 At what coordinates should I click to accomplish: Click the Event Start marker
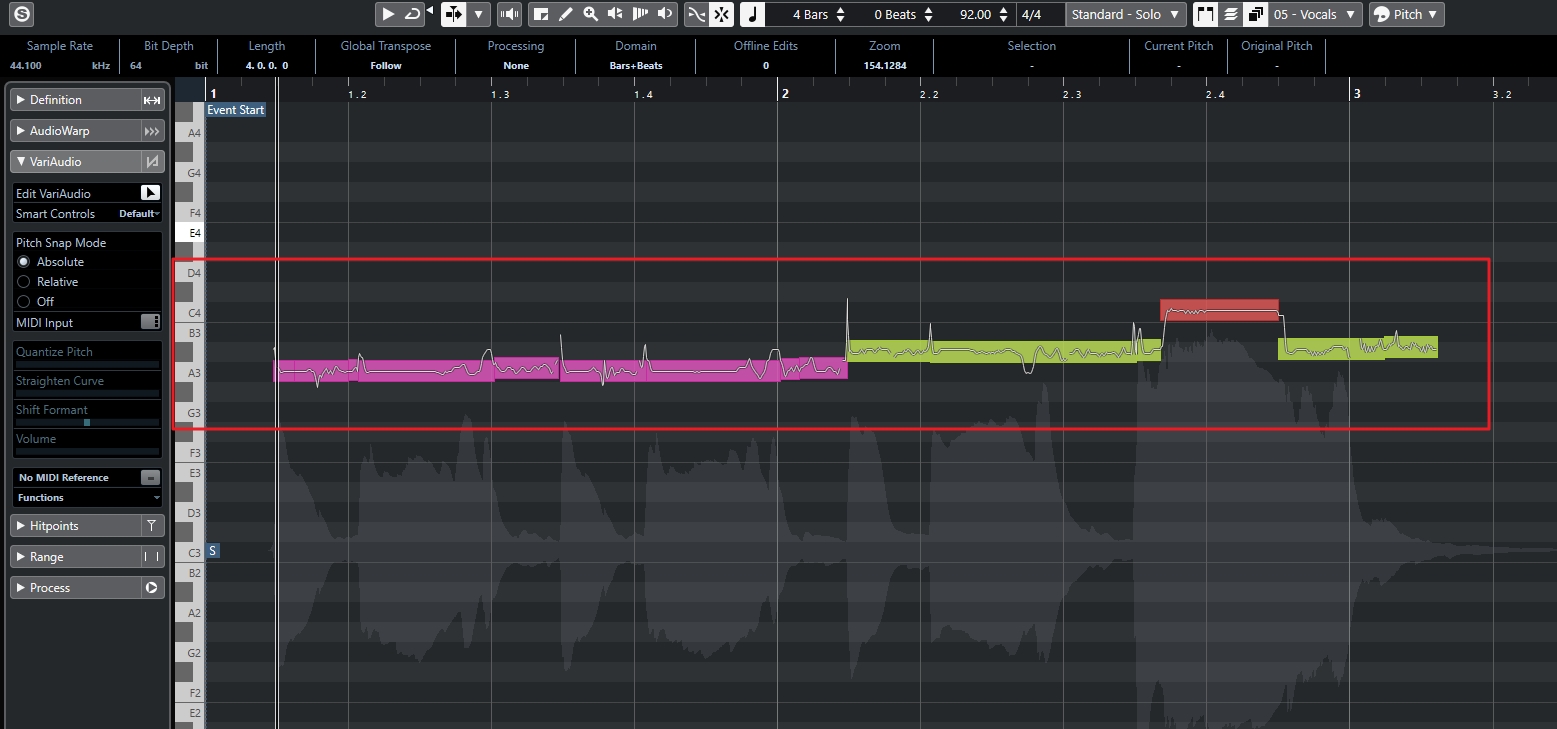tap(236, 110)
